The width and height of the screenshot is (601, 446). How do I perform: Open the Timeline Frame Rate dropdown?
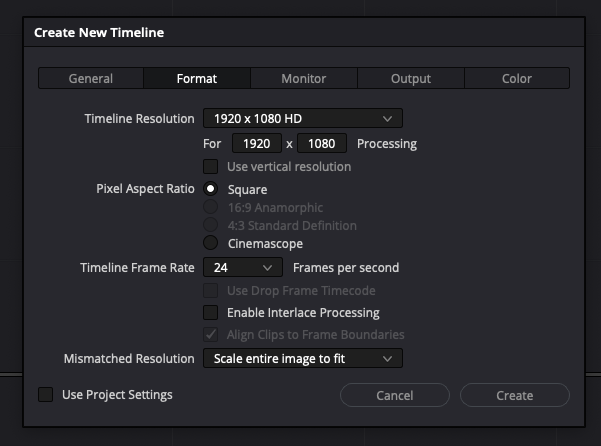pos(243,268)
